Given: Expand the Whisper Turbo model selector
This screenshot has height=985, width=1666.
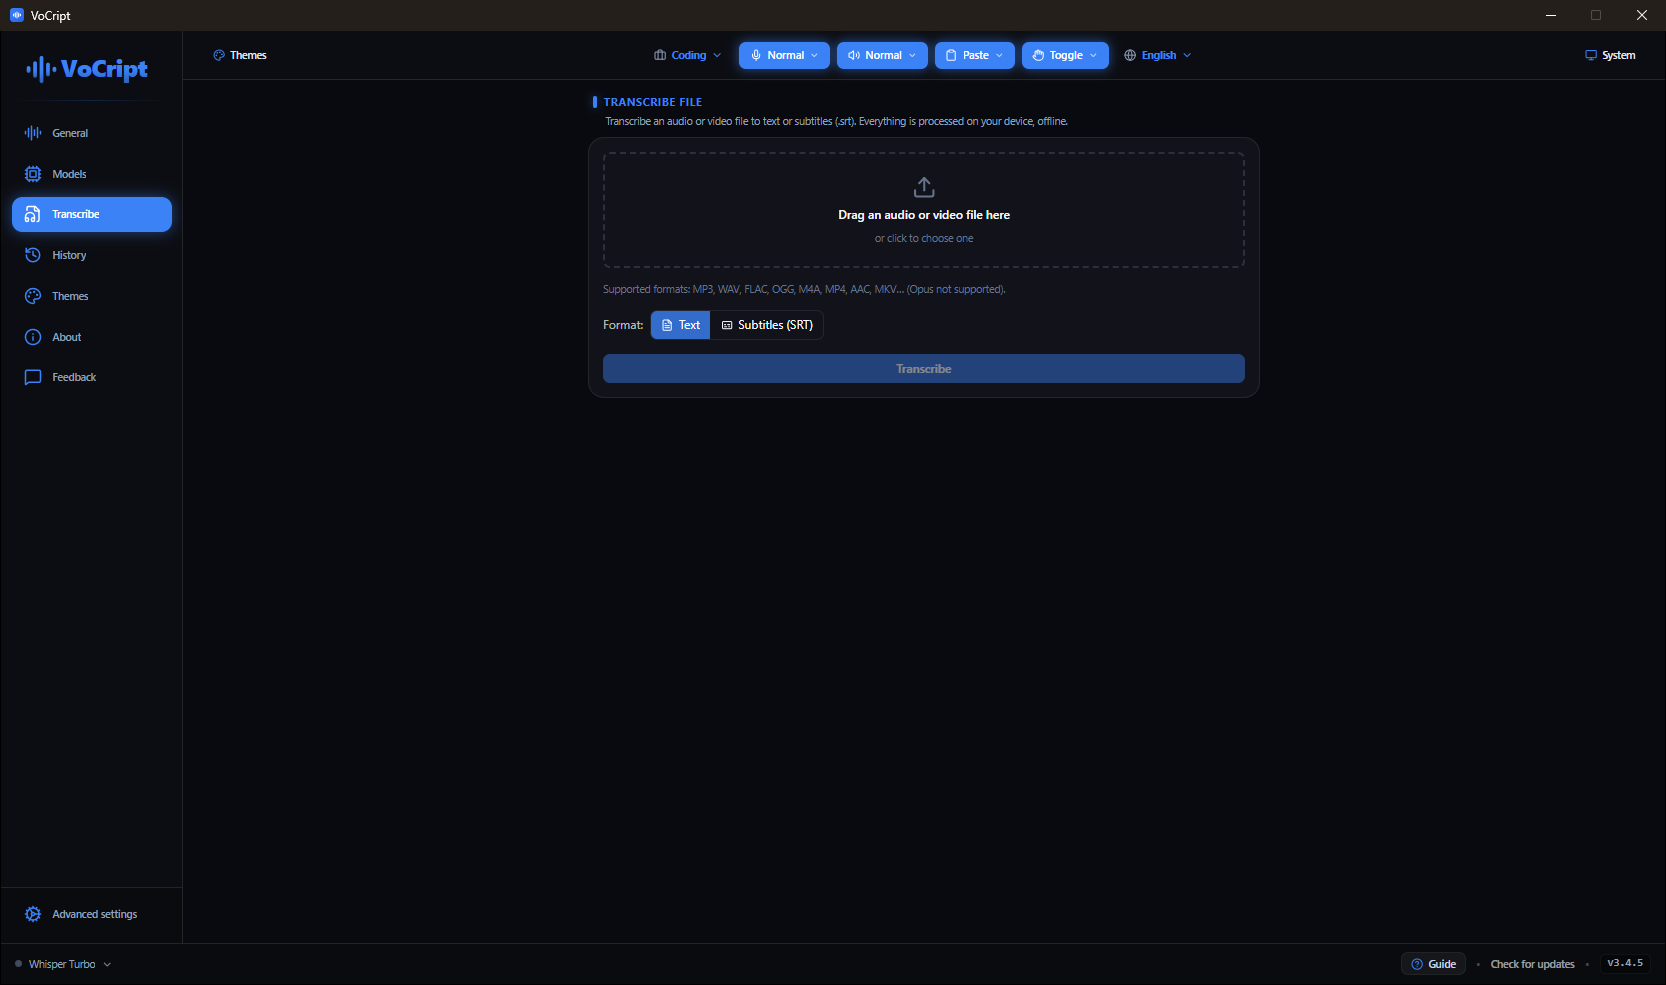Looking at the screenshot, I should click(63, 964).
